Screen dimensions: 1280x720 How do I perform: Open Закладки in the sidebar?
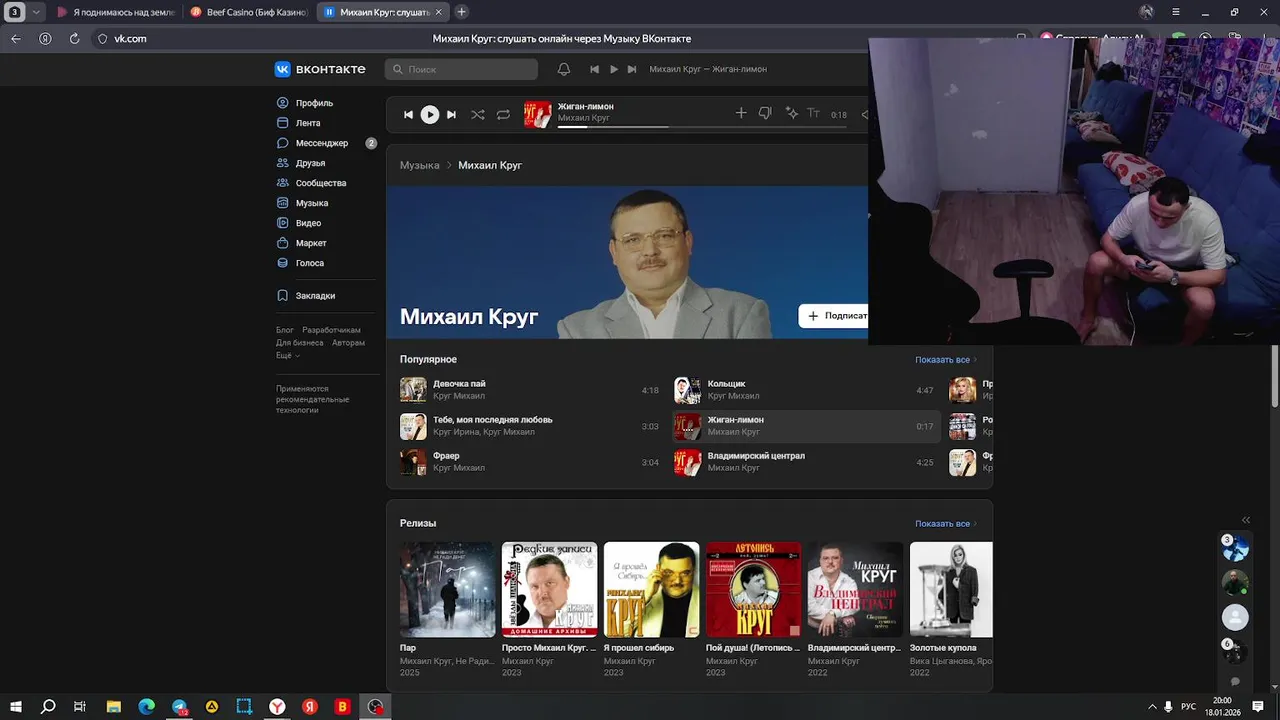(x=315, y=296)
